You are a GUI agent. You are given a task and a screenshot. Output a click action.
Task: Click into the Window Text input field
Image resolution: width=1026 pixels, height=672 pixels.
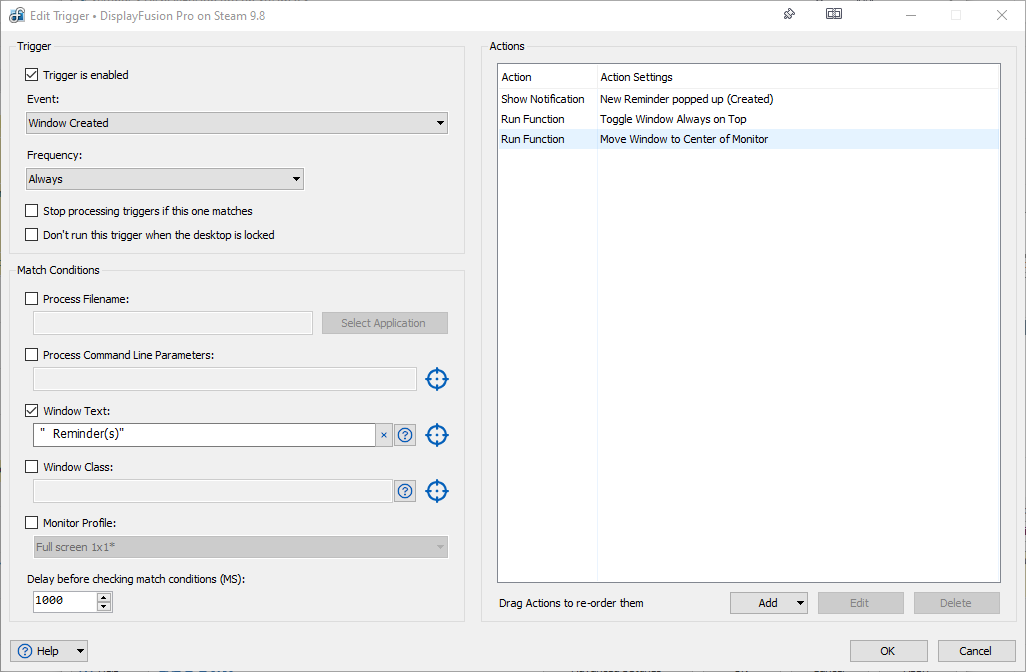click(x=205, y=435)
